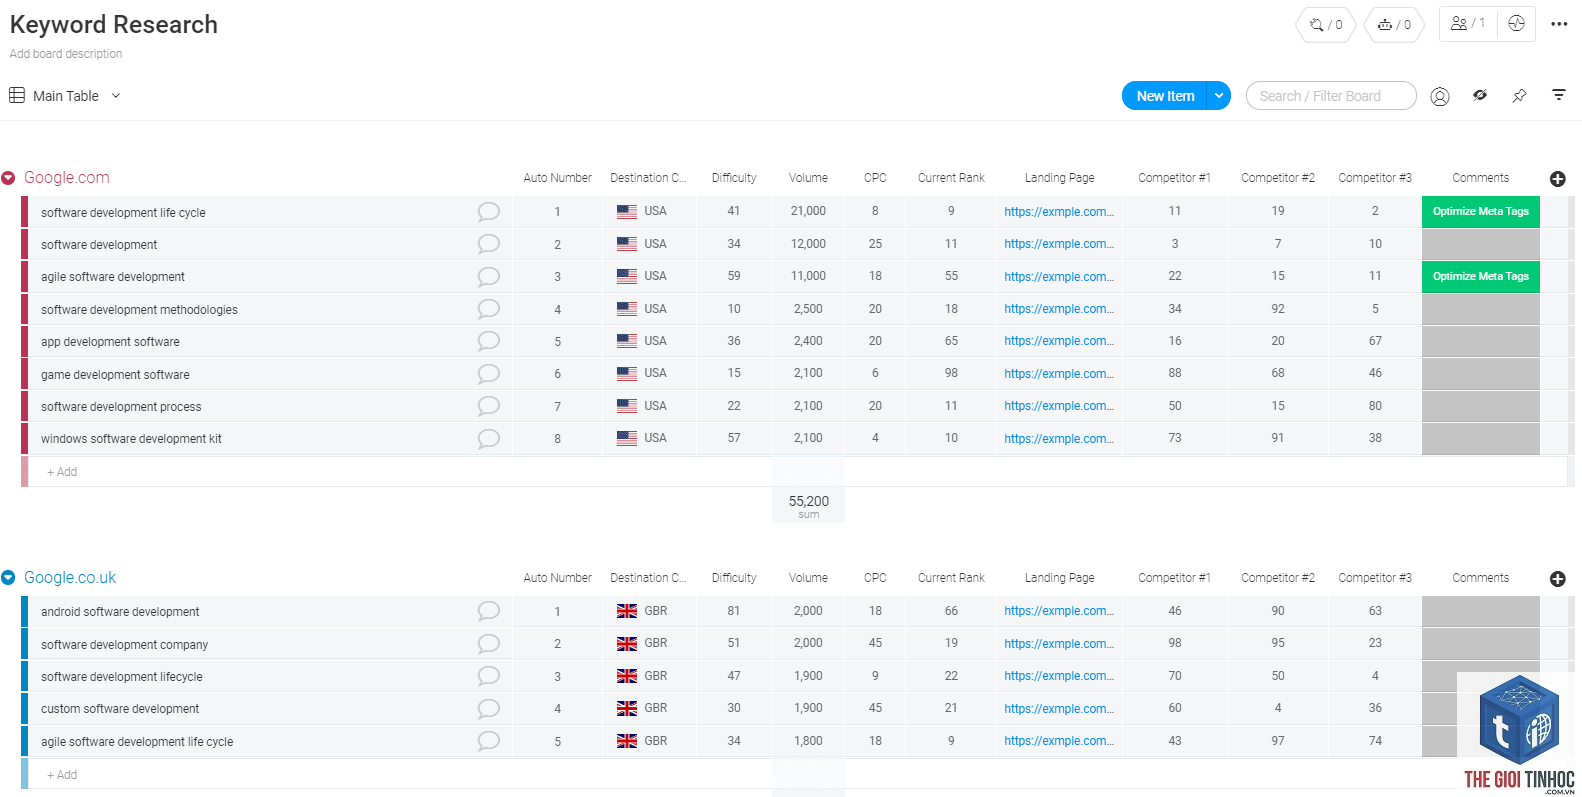The height and width of the screenshot is (797, 1582).
Task: Open landing page link for software development life cycle
Action: (x=1059, y=212)
